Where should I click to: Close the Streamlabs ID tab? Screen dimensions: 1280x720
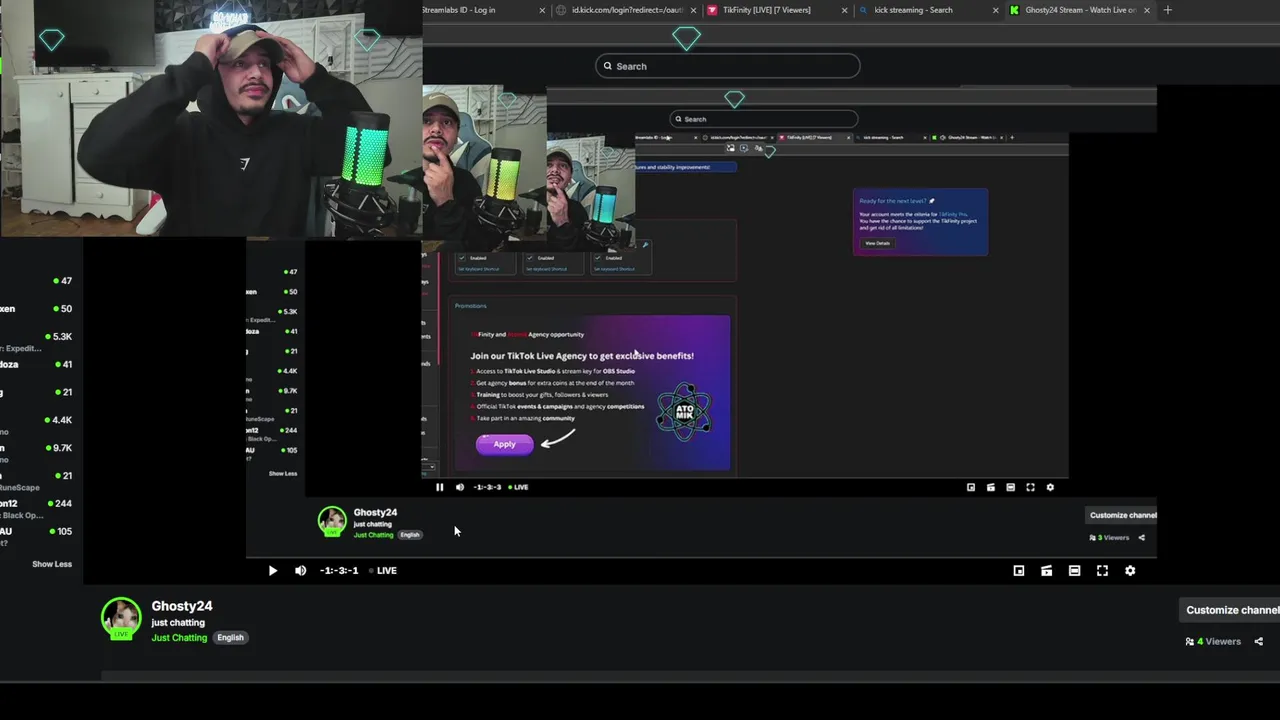pyautogui.click(x=542, y=10)
